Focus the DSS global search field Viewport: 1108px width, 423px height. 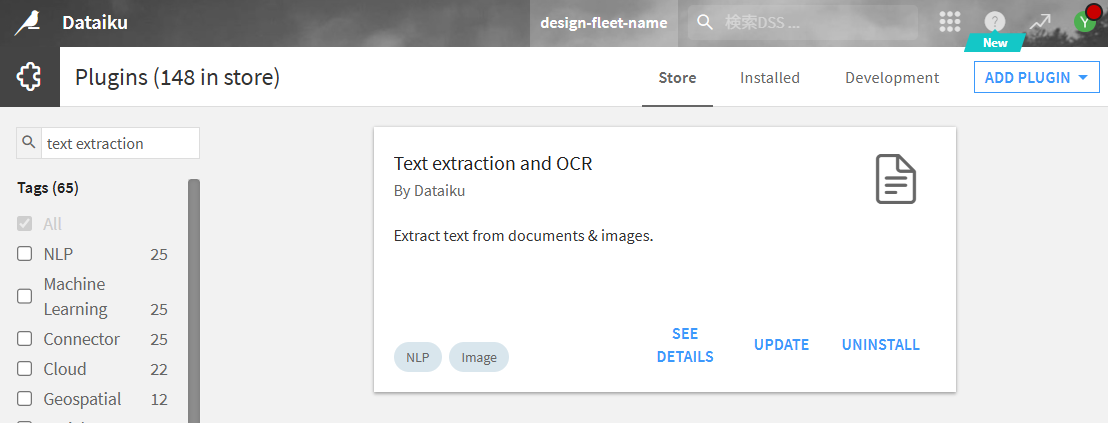pos(810,22)
